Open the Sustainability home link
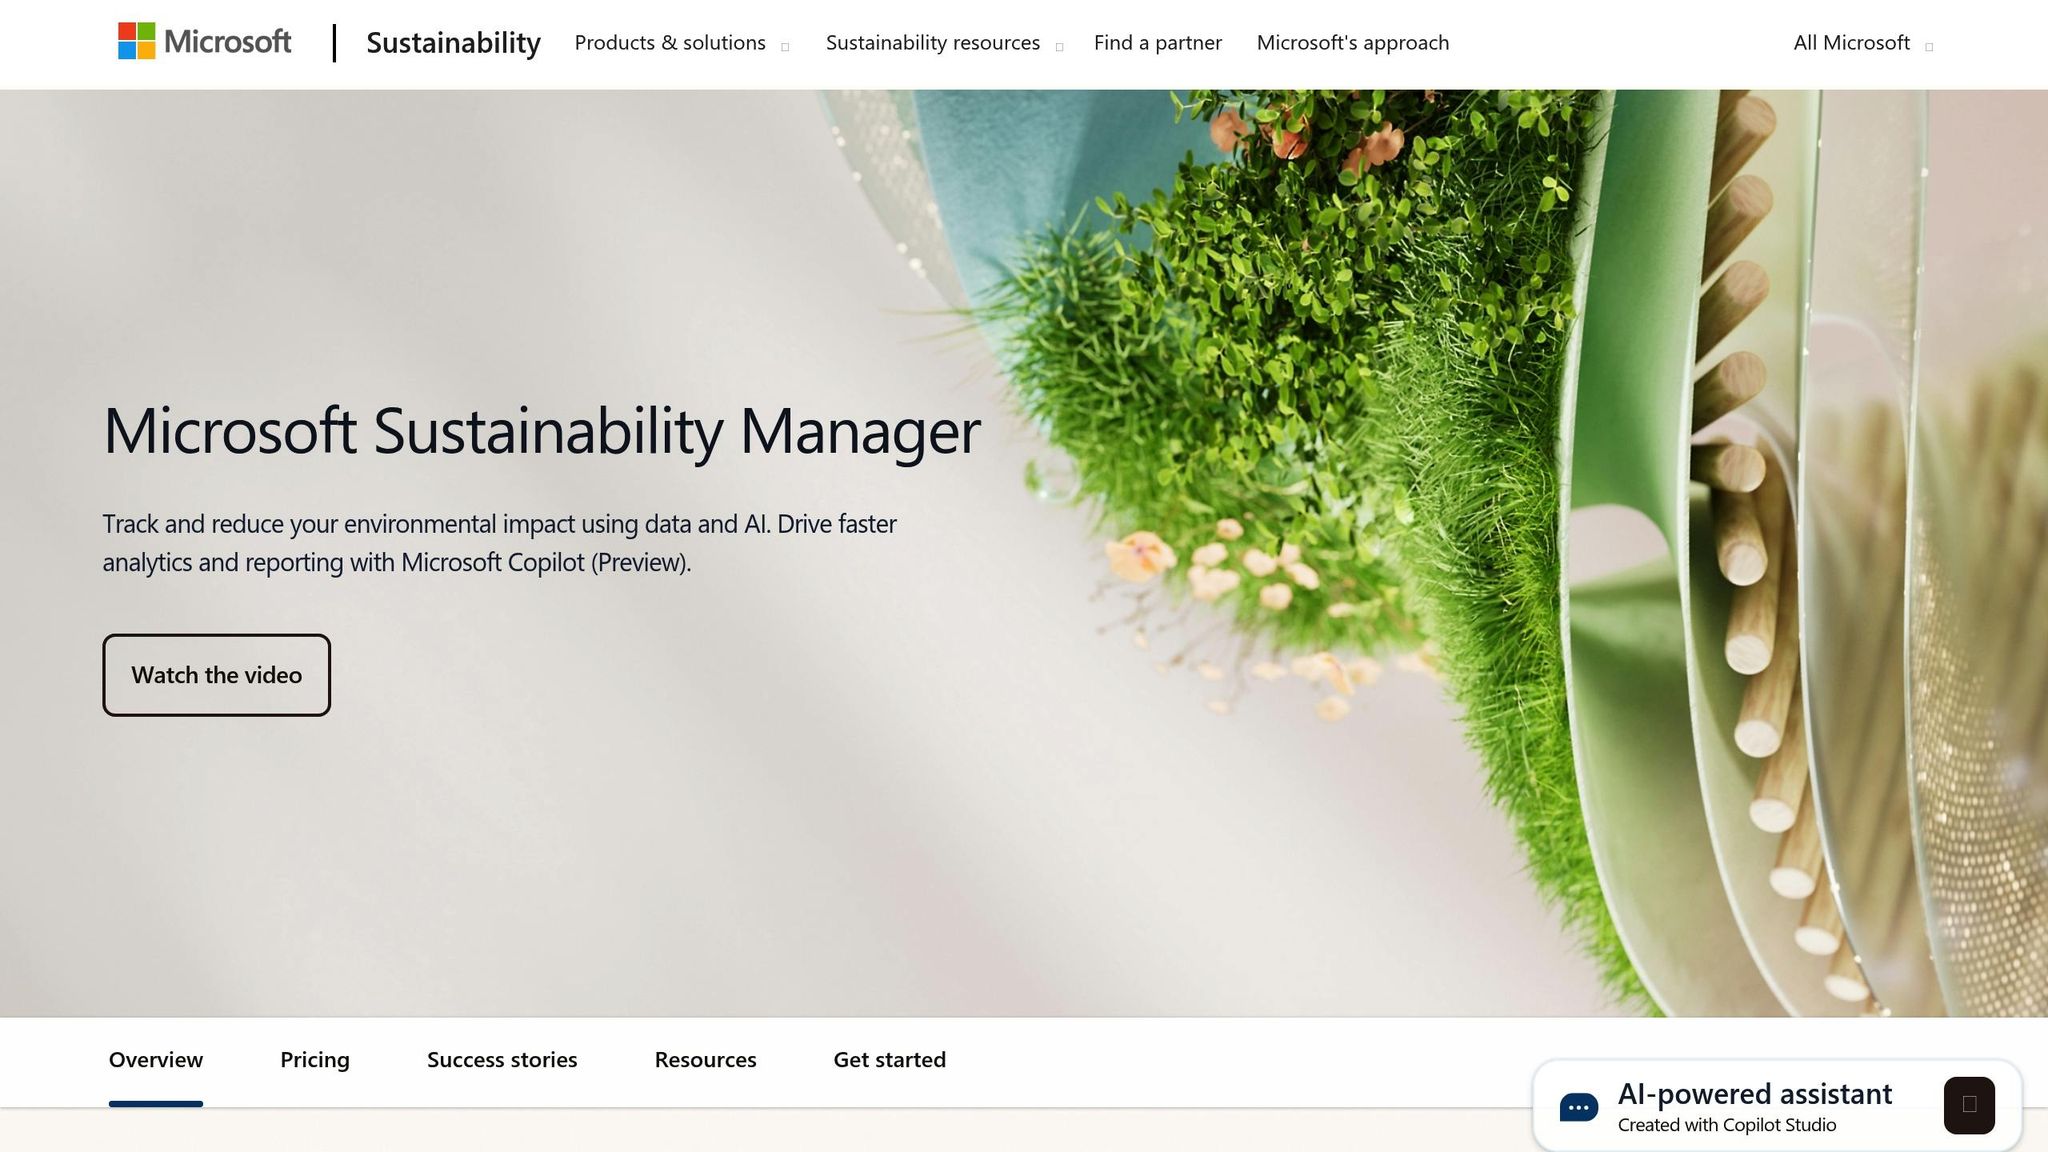This screenshot has width=2048, height=1152. 453,43
